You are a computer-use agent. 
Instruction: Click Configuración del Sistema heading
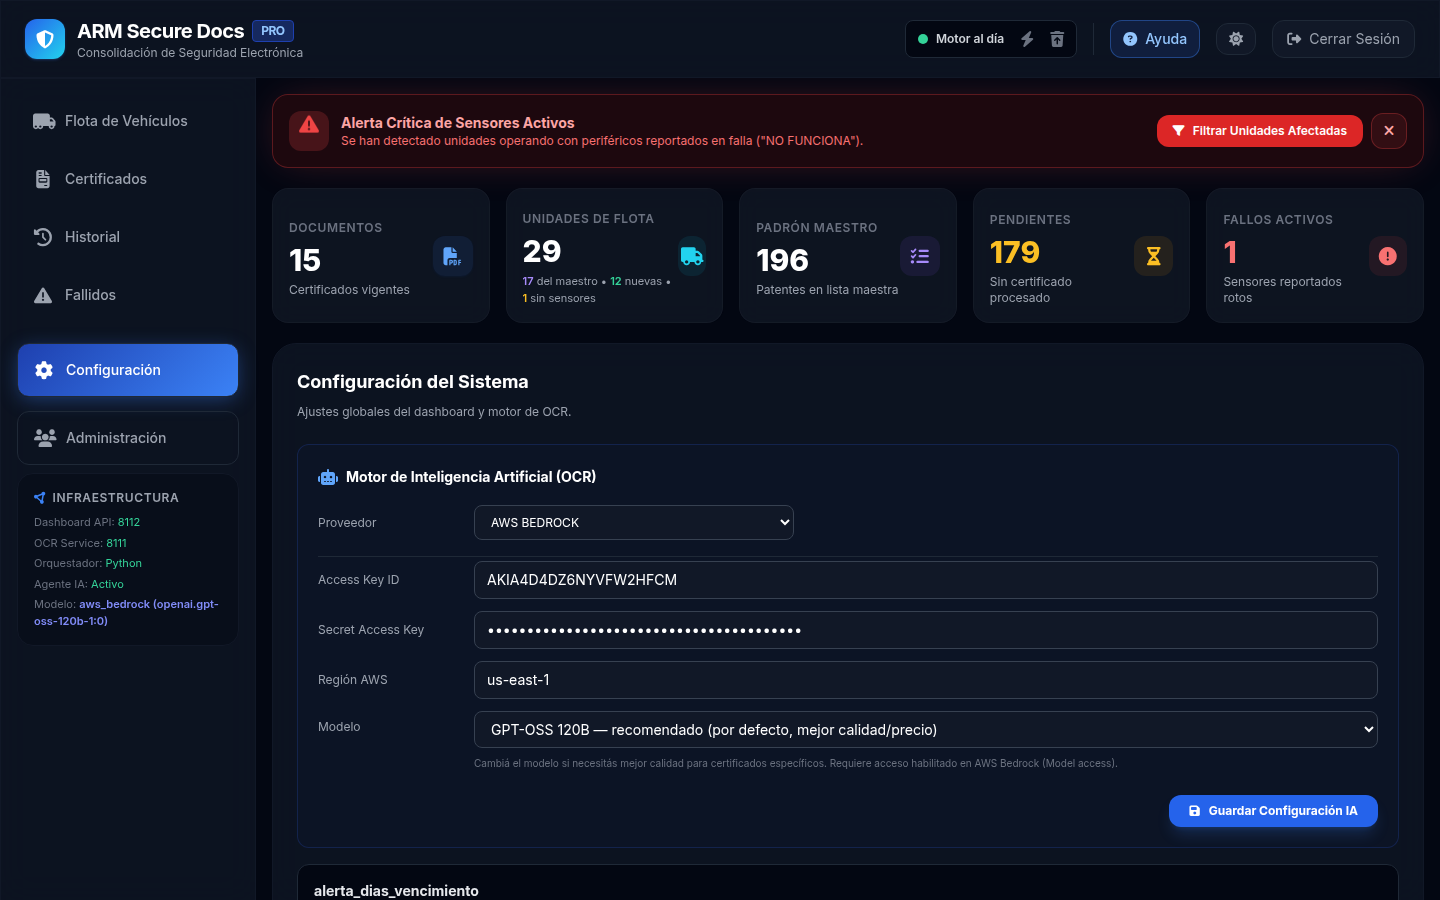(413, 382)
